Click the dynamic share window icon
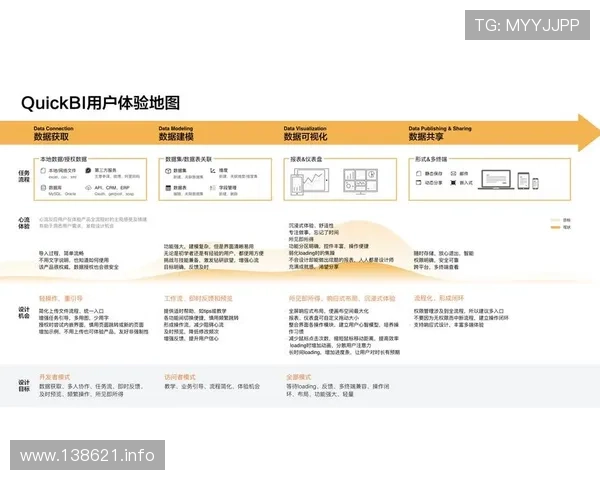This screenshot has width=600, height=480. click(419, 183)
